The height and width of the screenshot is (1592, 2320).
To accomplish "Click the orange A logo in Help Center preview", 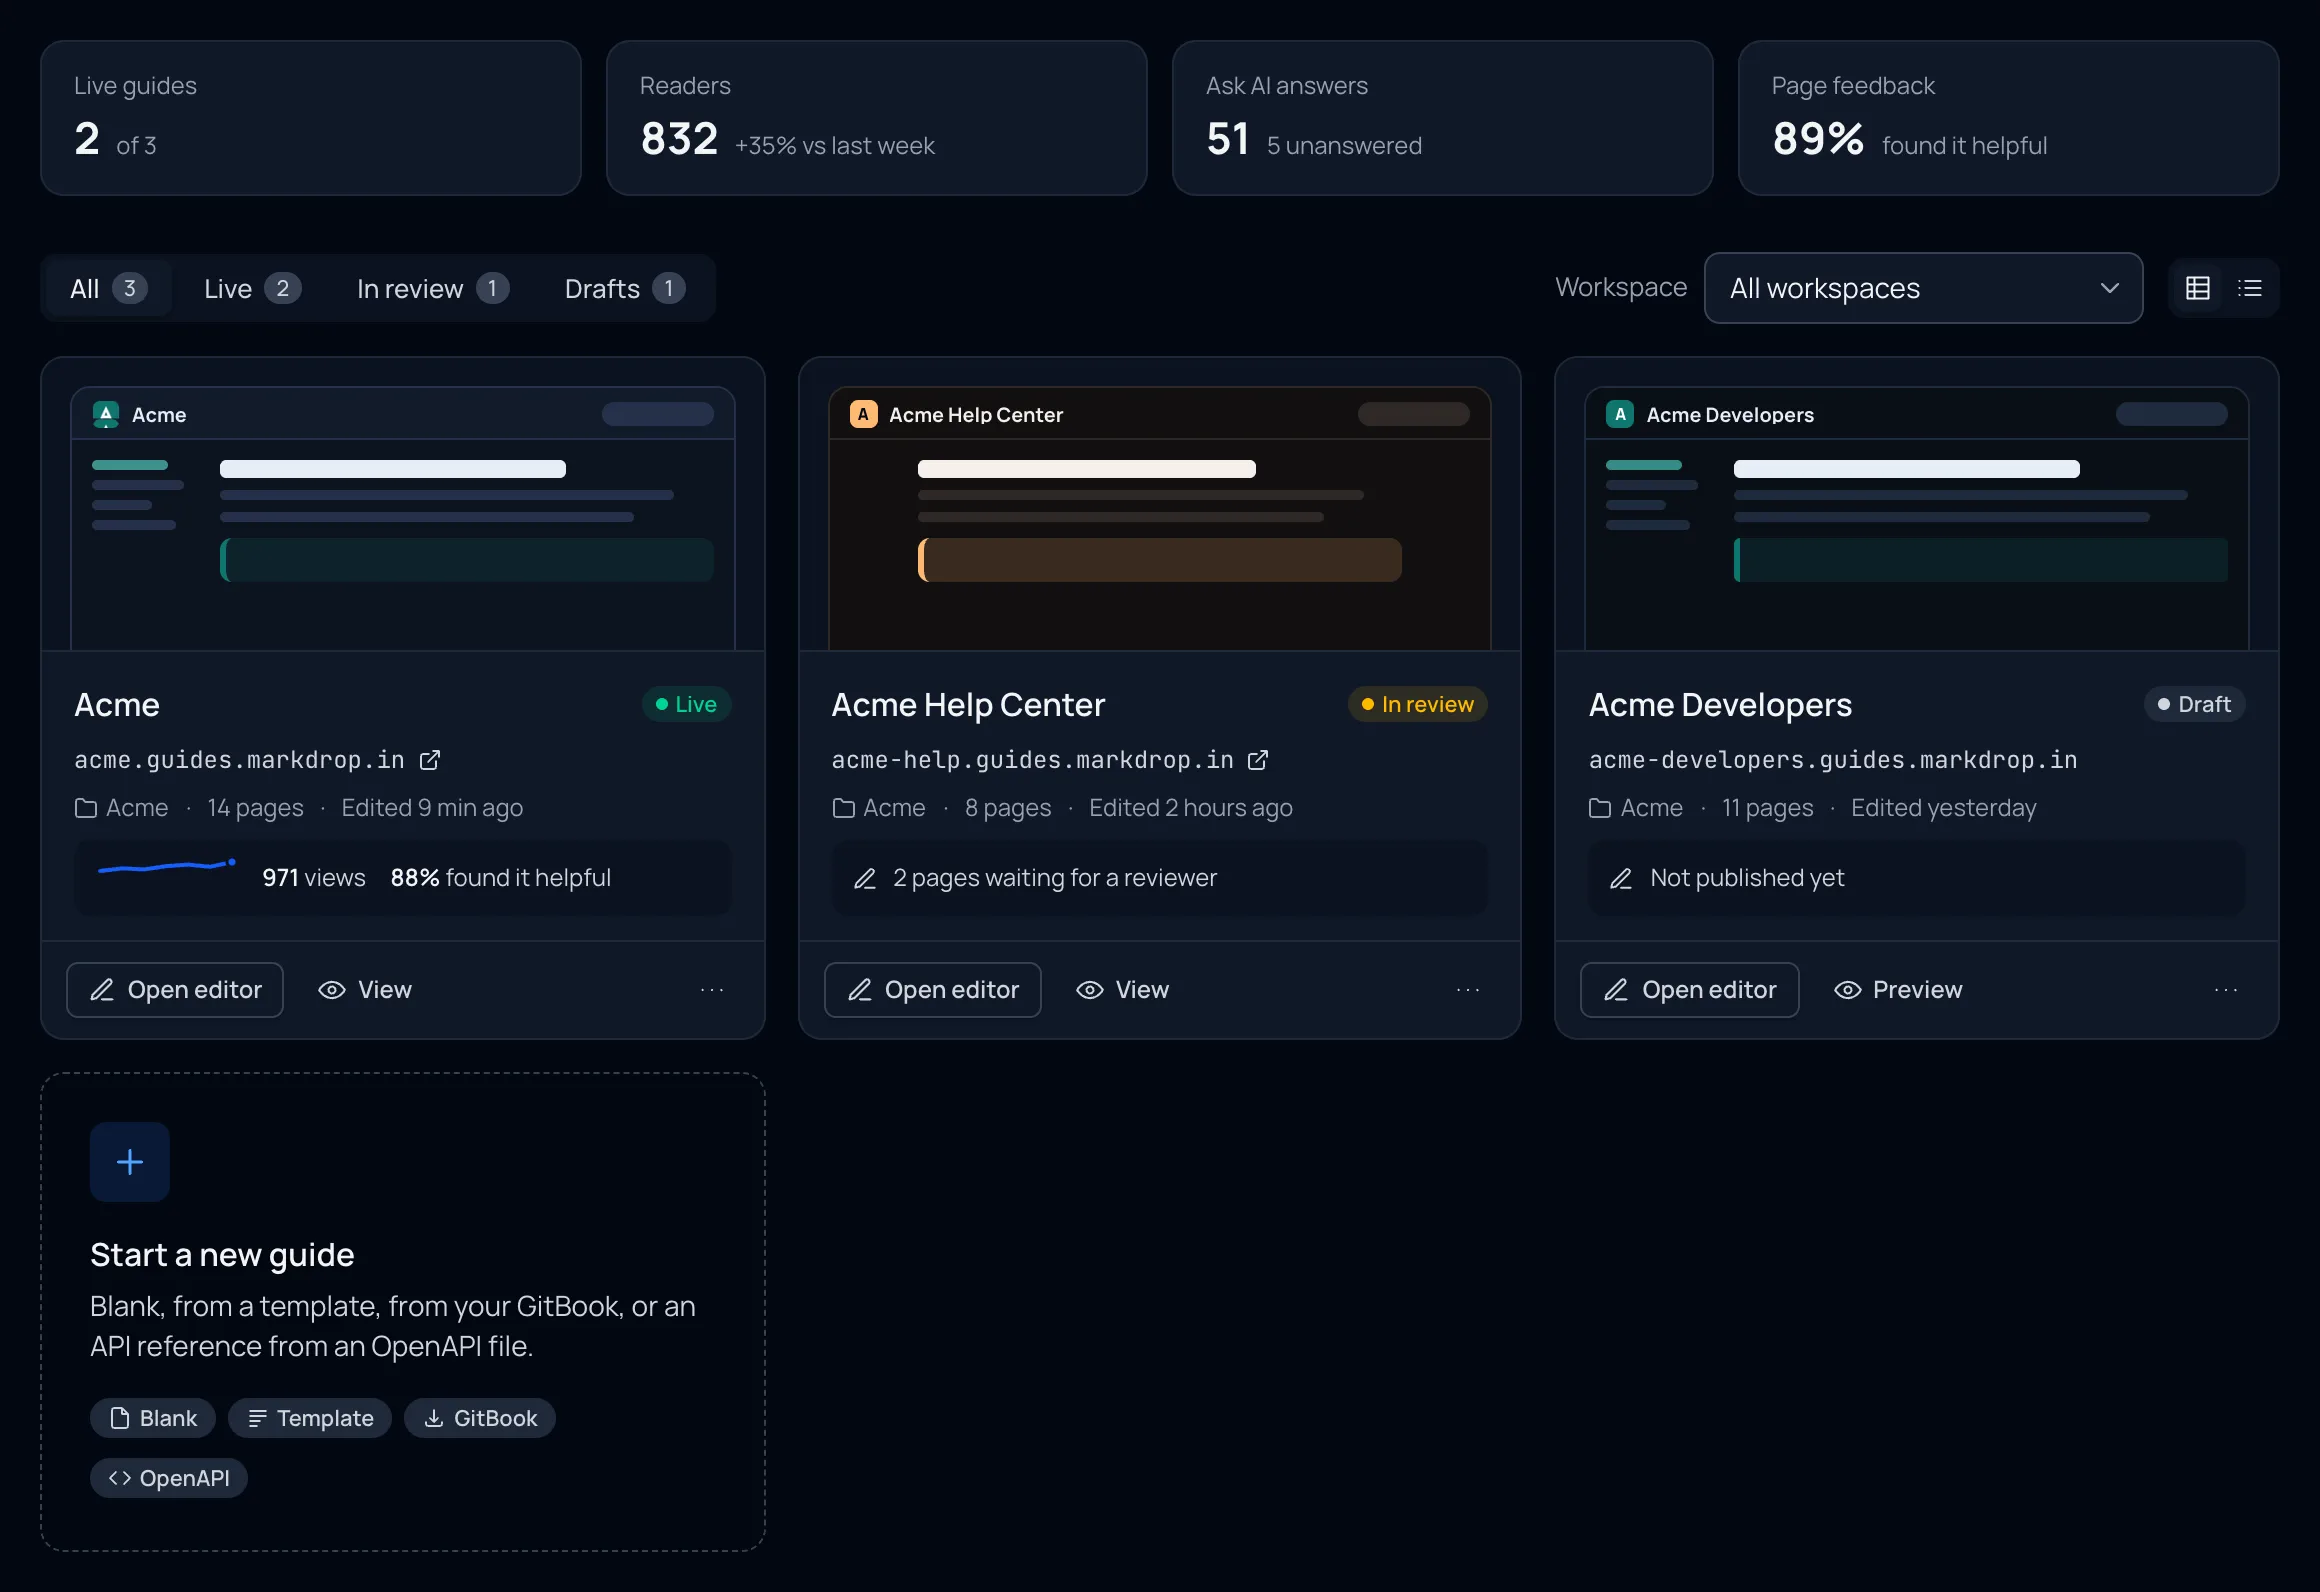I will click(x=863, y=414).
